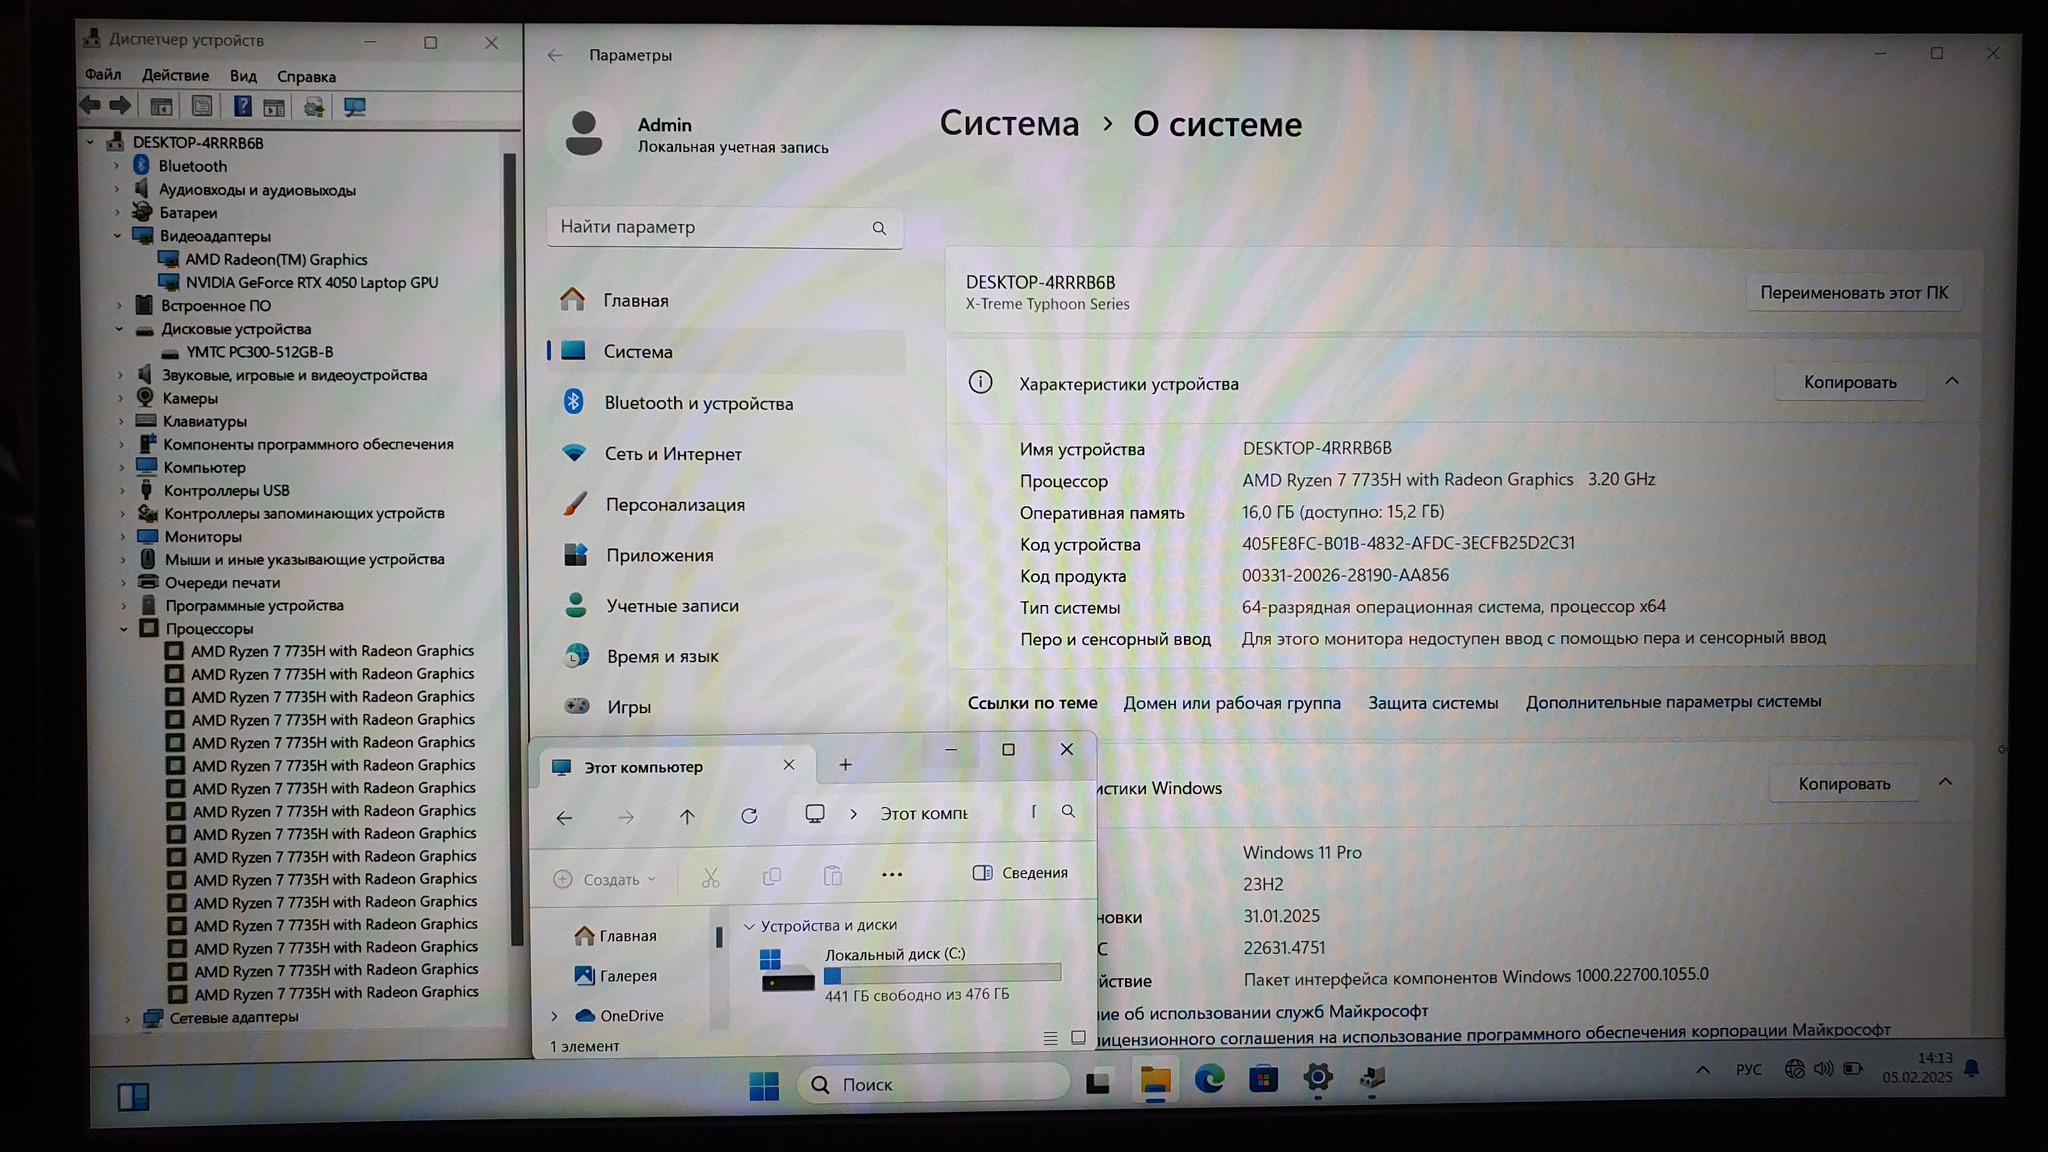Click the Explorer up arrow icon
The height and width of the screenshot is (1152, 2048).
coord(687,817)
